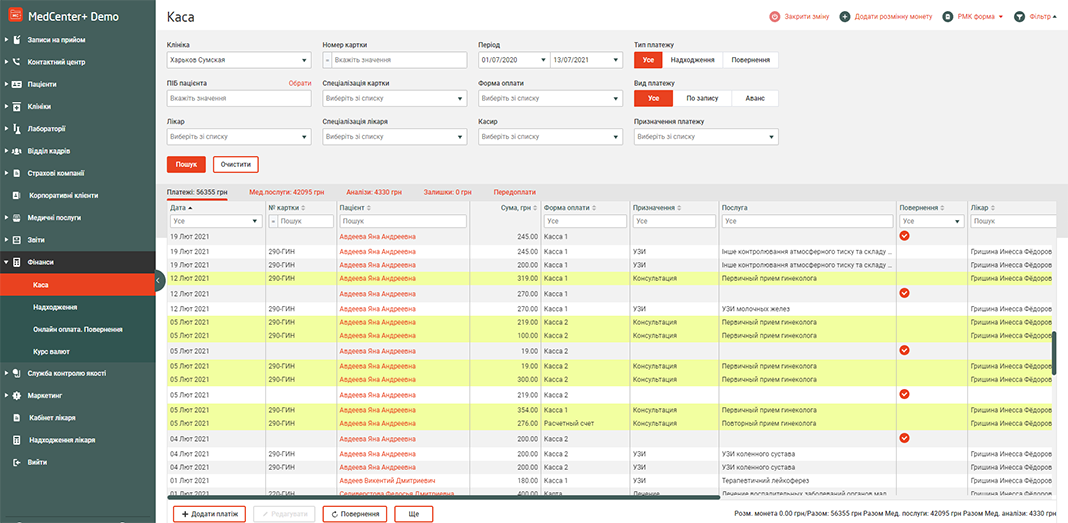Click the Add change coin plus icon
The height and width of the screenshot is (523, 1068).
(x=845, y=17)
